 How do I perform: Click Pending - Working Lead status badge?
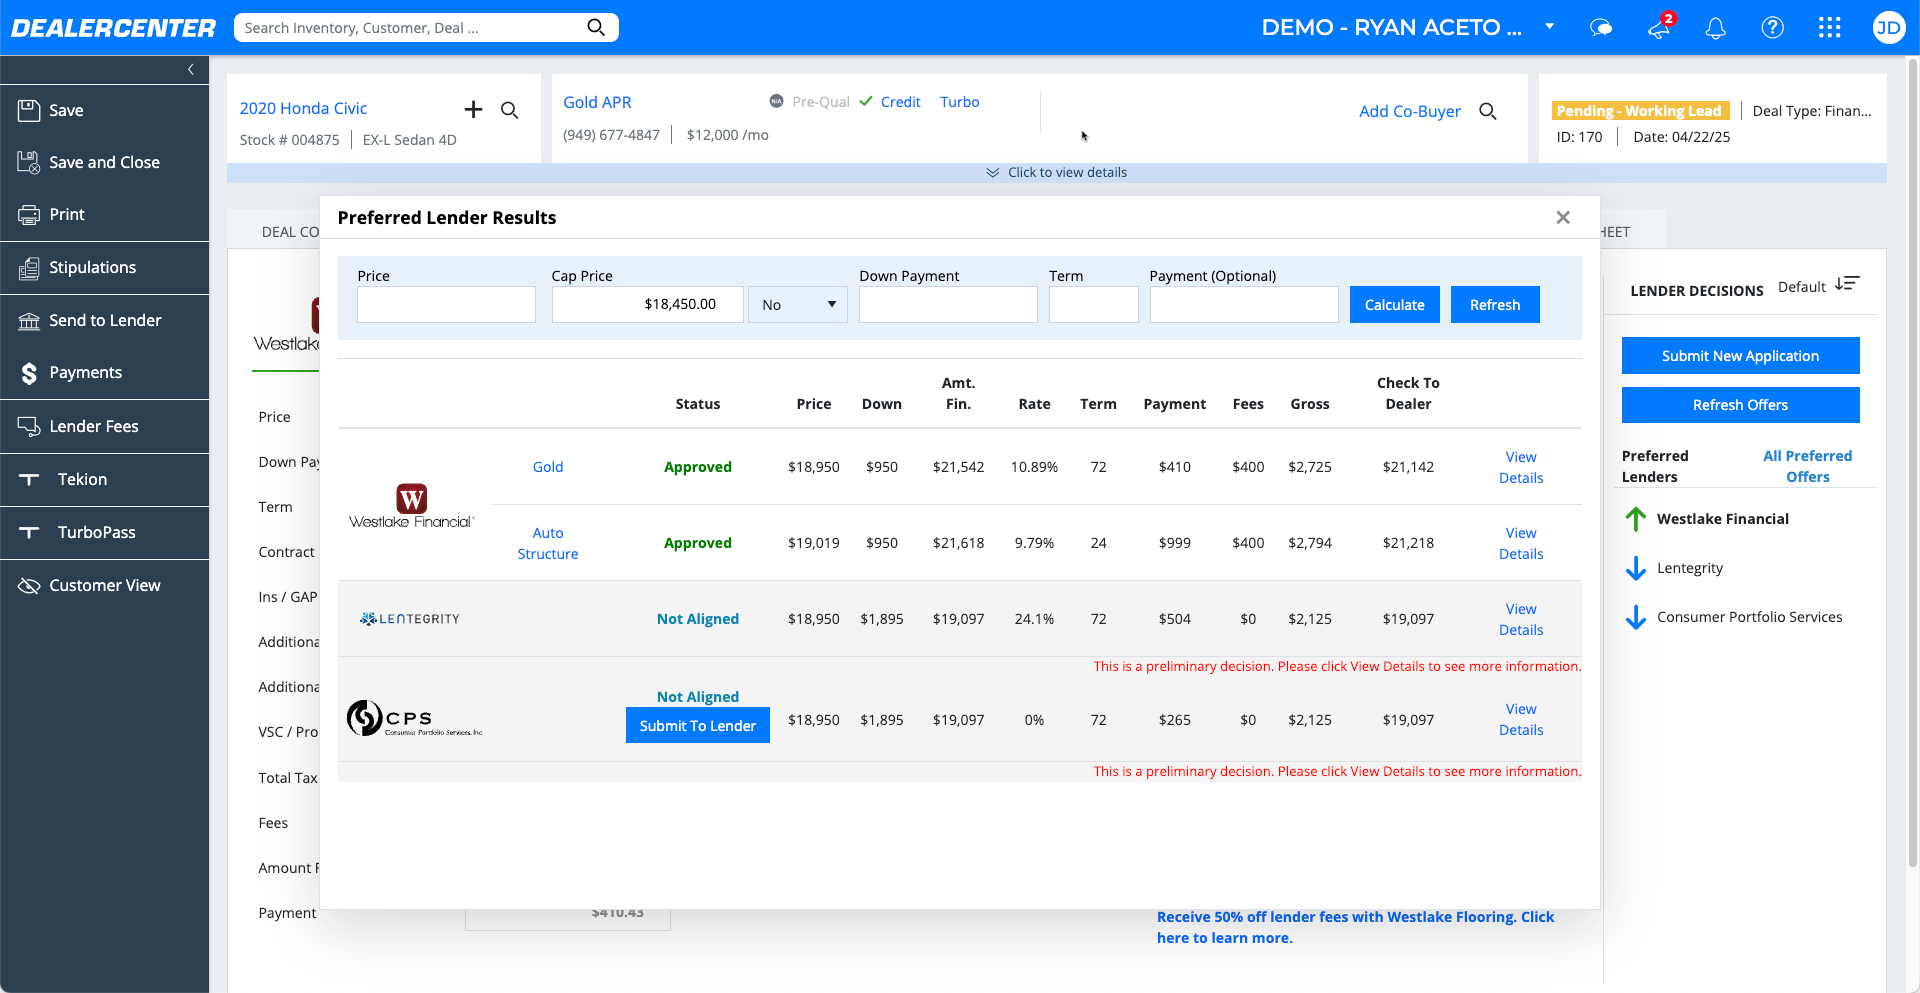tap(1640, 111)
